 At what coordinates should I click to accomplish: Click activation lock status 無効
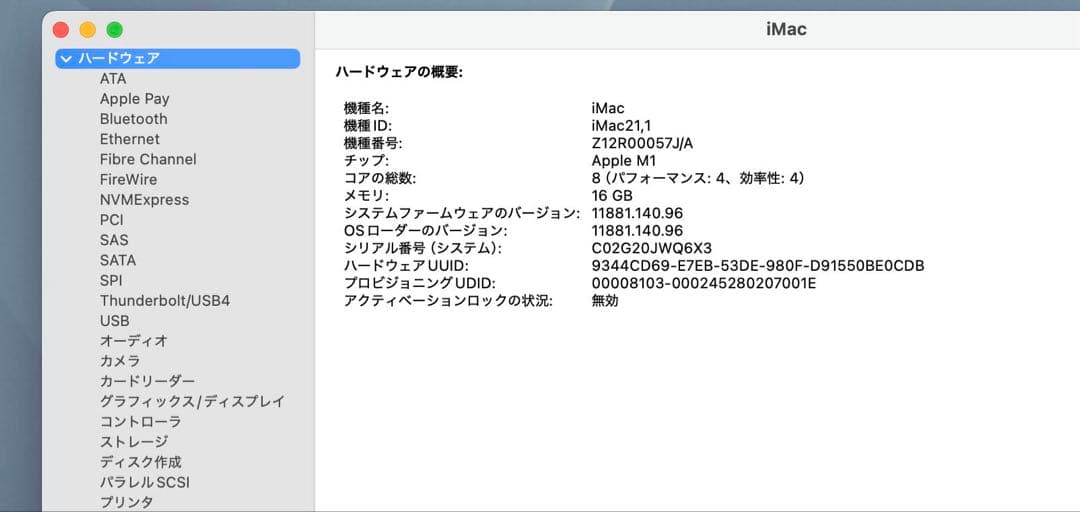tap(605, 301)
